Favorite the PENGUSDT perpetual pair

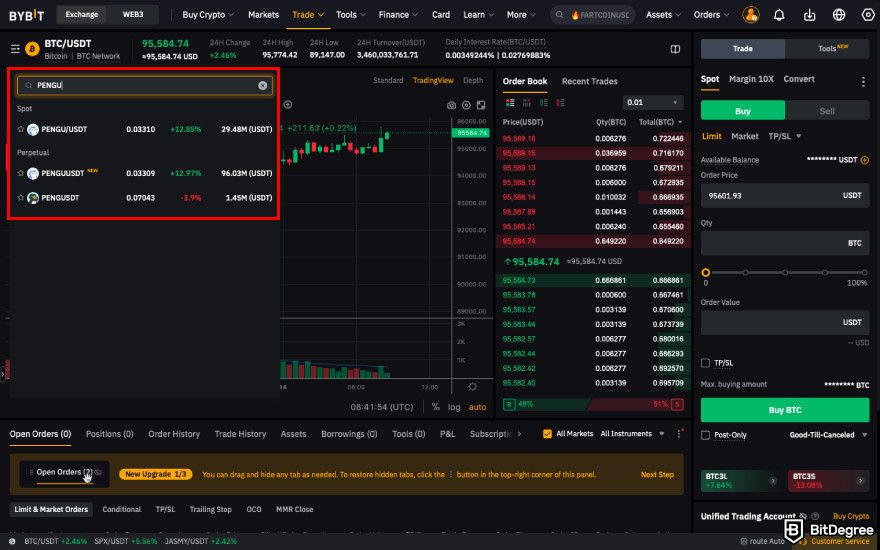point(21,198)
